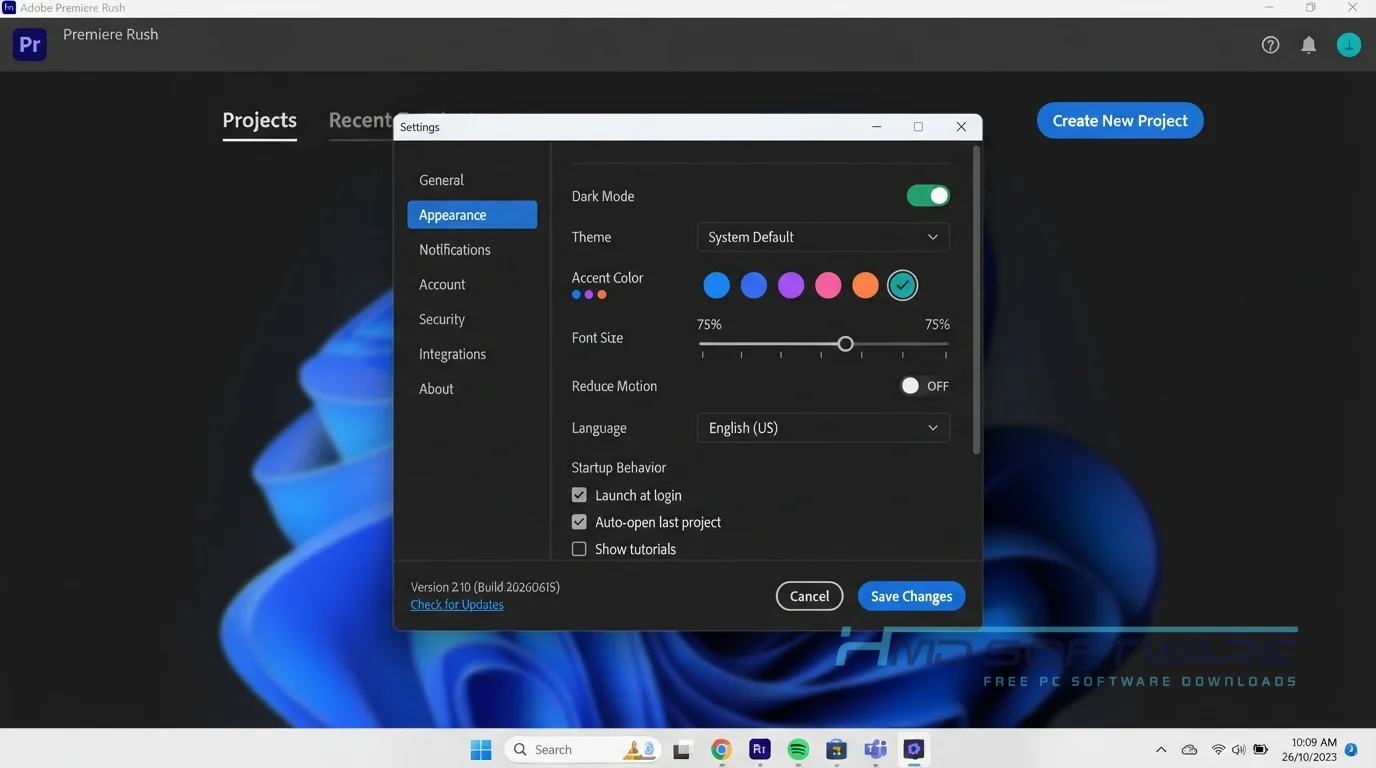The width and height of the screenshot is (1376, 768).
Task: Open Premiere Rush taskbar icon
Action: click(760, 749)
